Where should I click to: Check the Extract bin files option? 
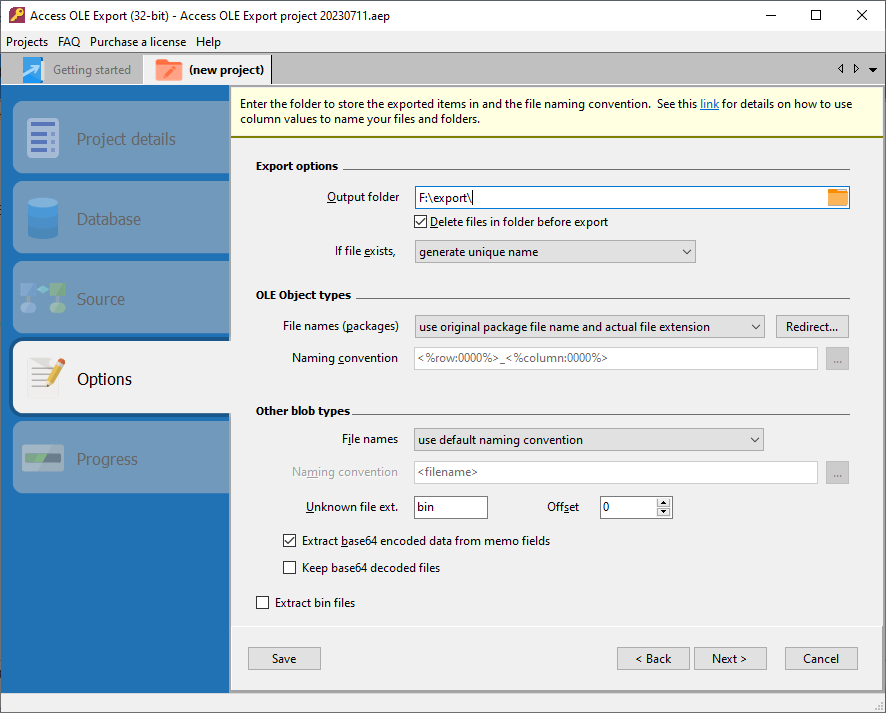[x=263, y=603]
